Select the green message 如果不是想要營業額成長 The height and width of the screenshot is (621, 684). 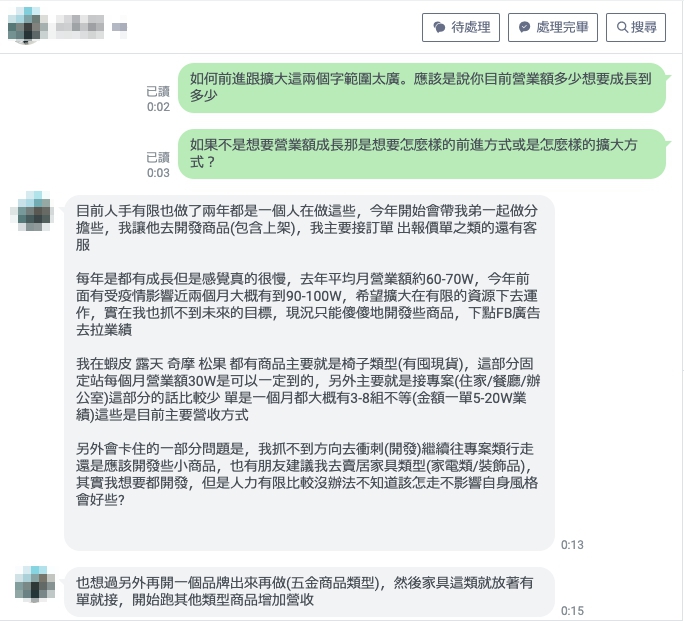coord(421,154)
